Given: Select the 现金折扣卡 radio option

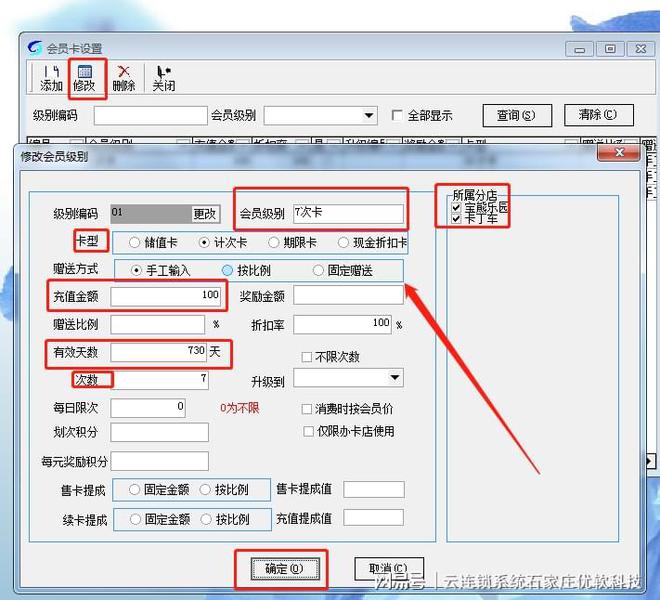Looking at the screenshot, I should [343, 243].
